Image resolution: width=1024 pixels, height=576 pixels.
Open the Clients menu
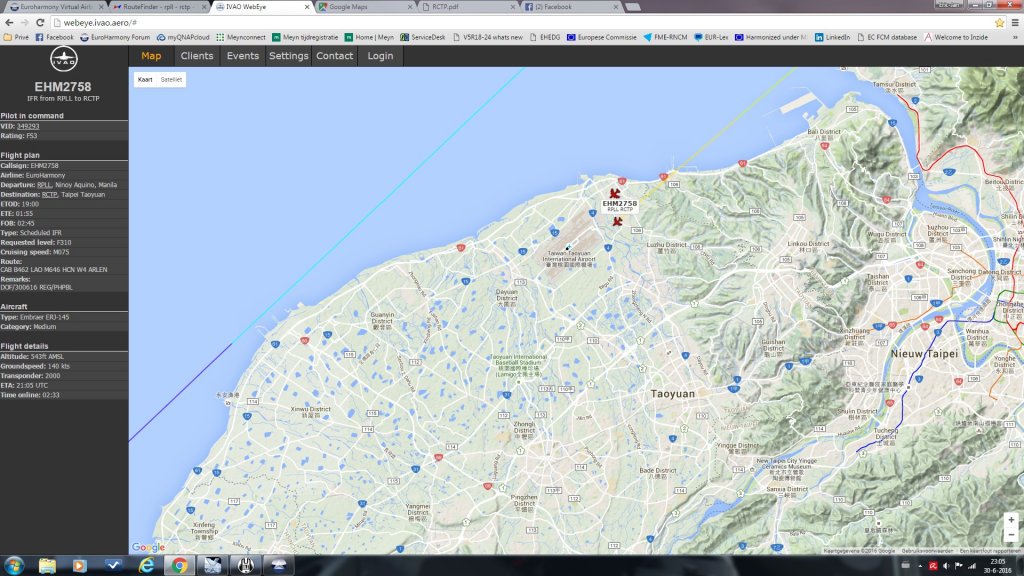[197, 56]
